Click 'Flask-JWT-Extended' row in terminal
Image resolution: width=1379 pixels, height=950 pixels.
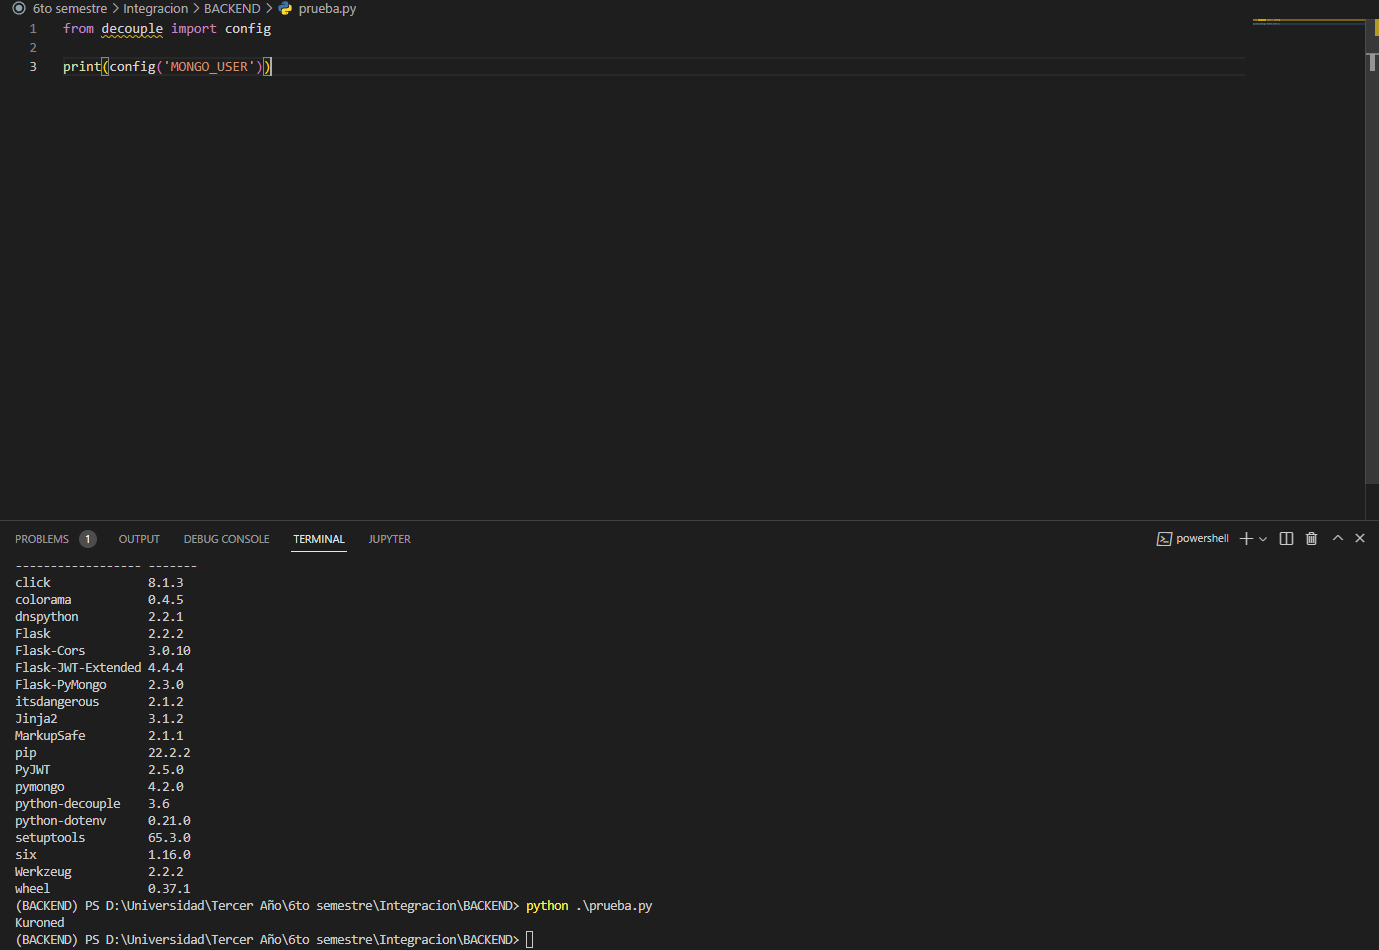99,668
